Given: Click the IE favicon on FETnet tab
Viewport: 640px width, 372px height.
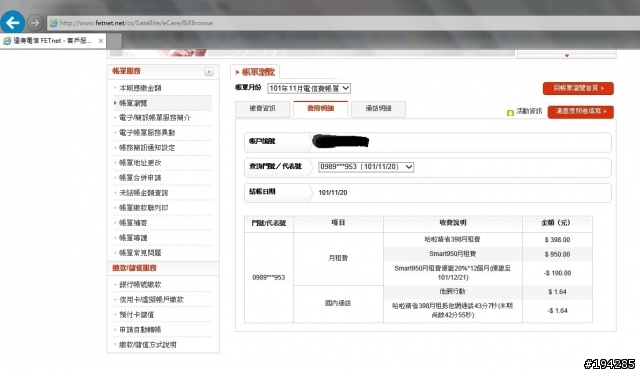Looking at the screenshot, I should tap(7, 41).
